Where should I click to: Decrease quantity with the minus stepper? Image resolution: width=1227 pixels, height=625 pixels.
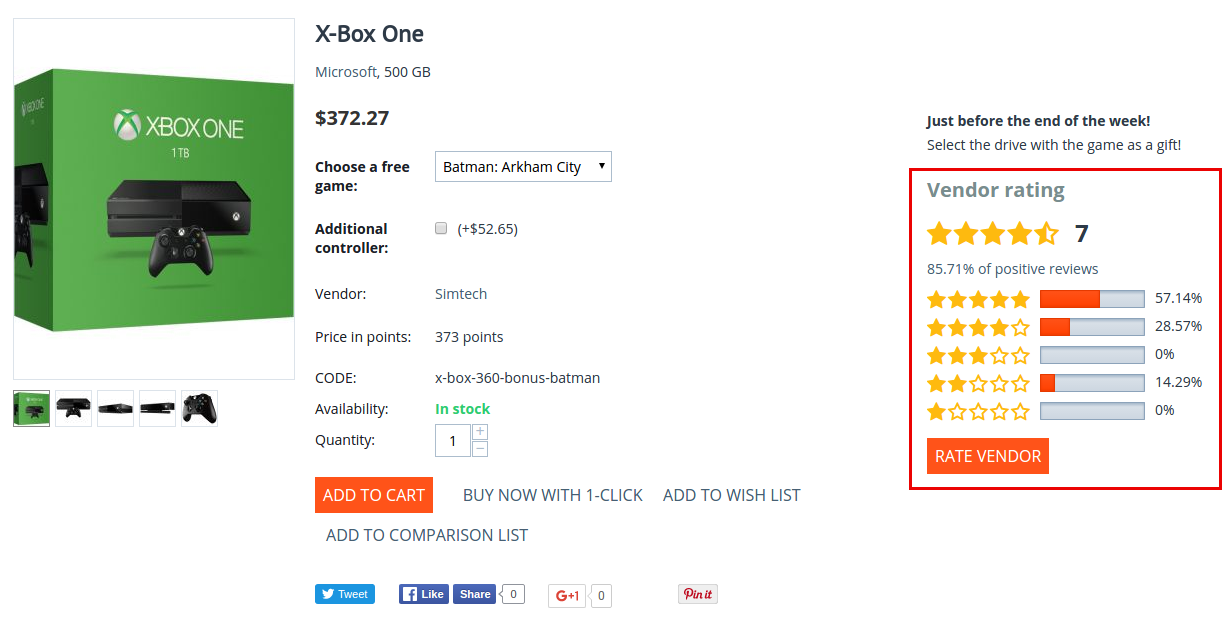(x=480, y=449)
